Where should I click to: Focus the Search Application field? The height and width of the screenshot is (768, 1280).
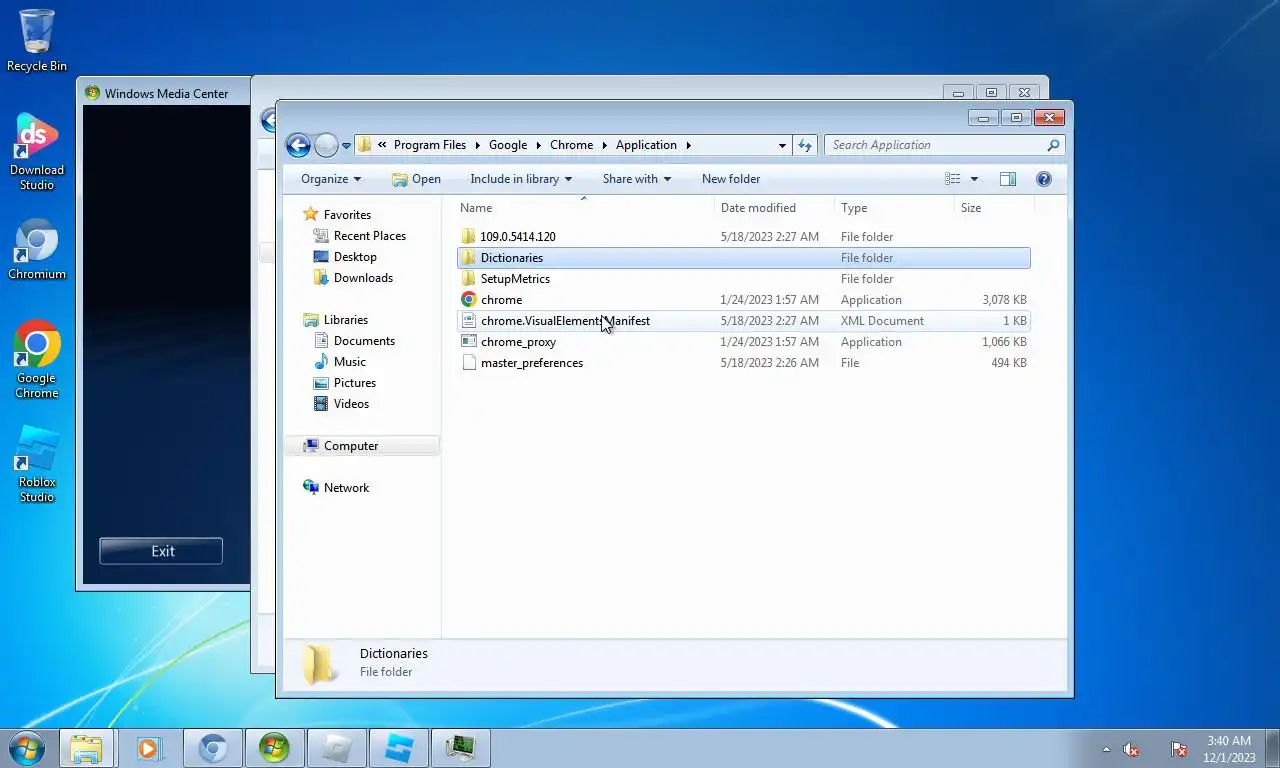[x=944, y=145]
